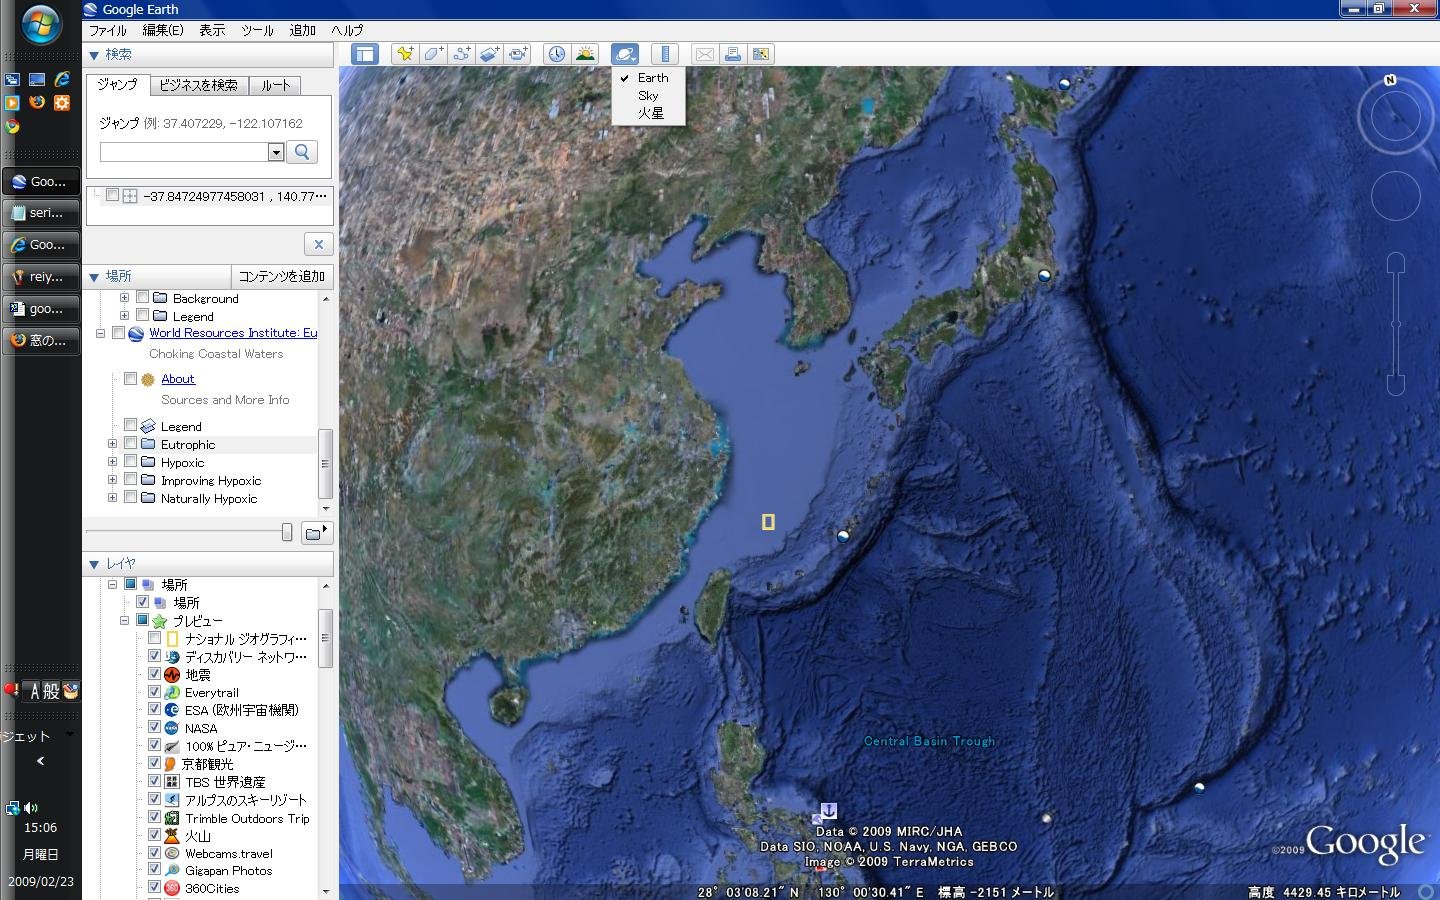Click the zoom slider on the map
This screenshot has height=900, width=1440.
coord(1395,324)
